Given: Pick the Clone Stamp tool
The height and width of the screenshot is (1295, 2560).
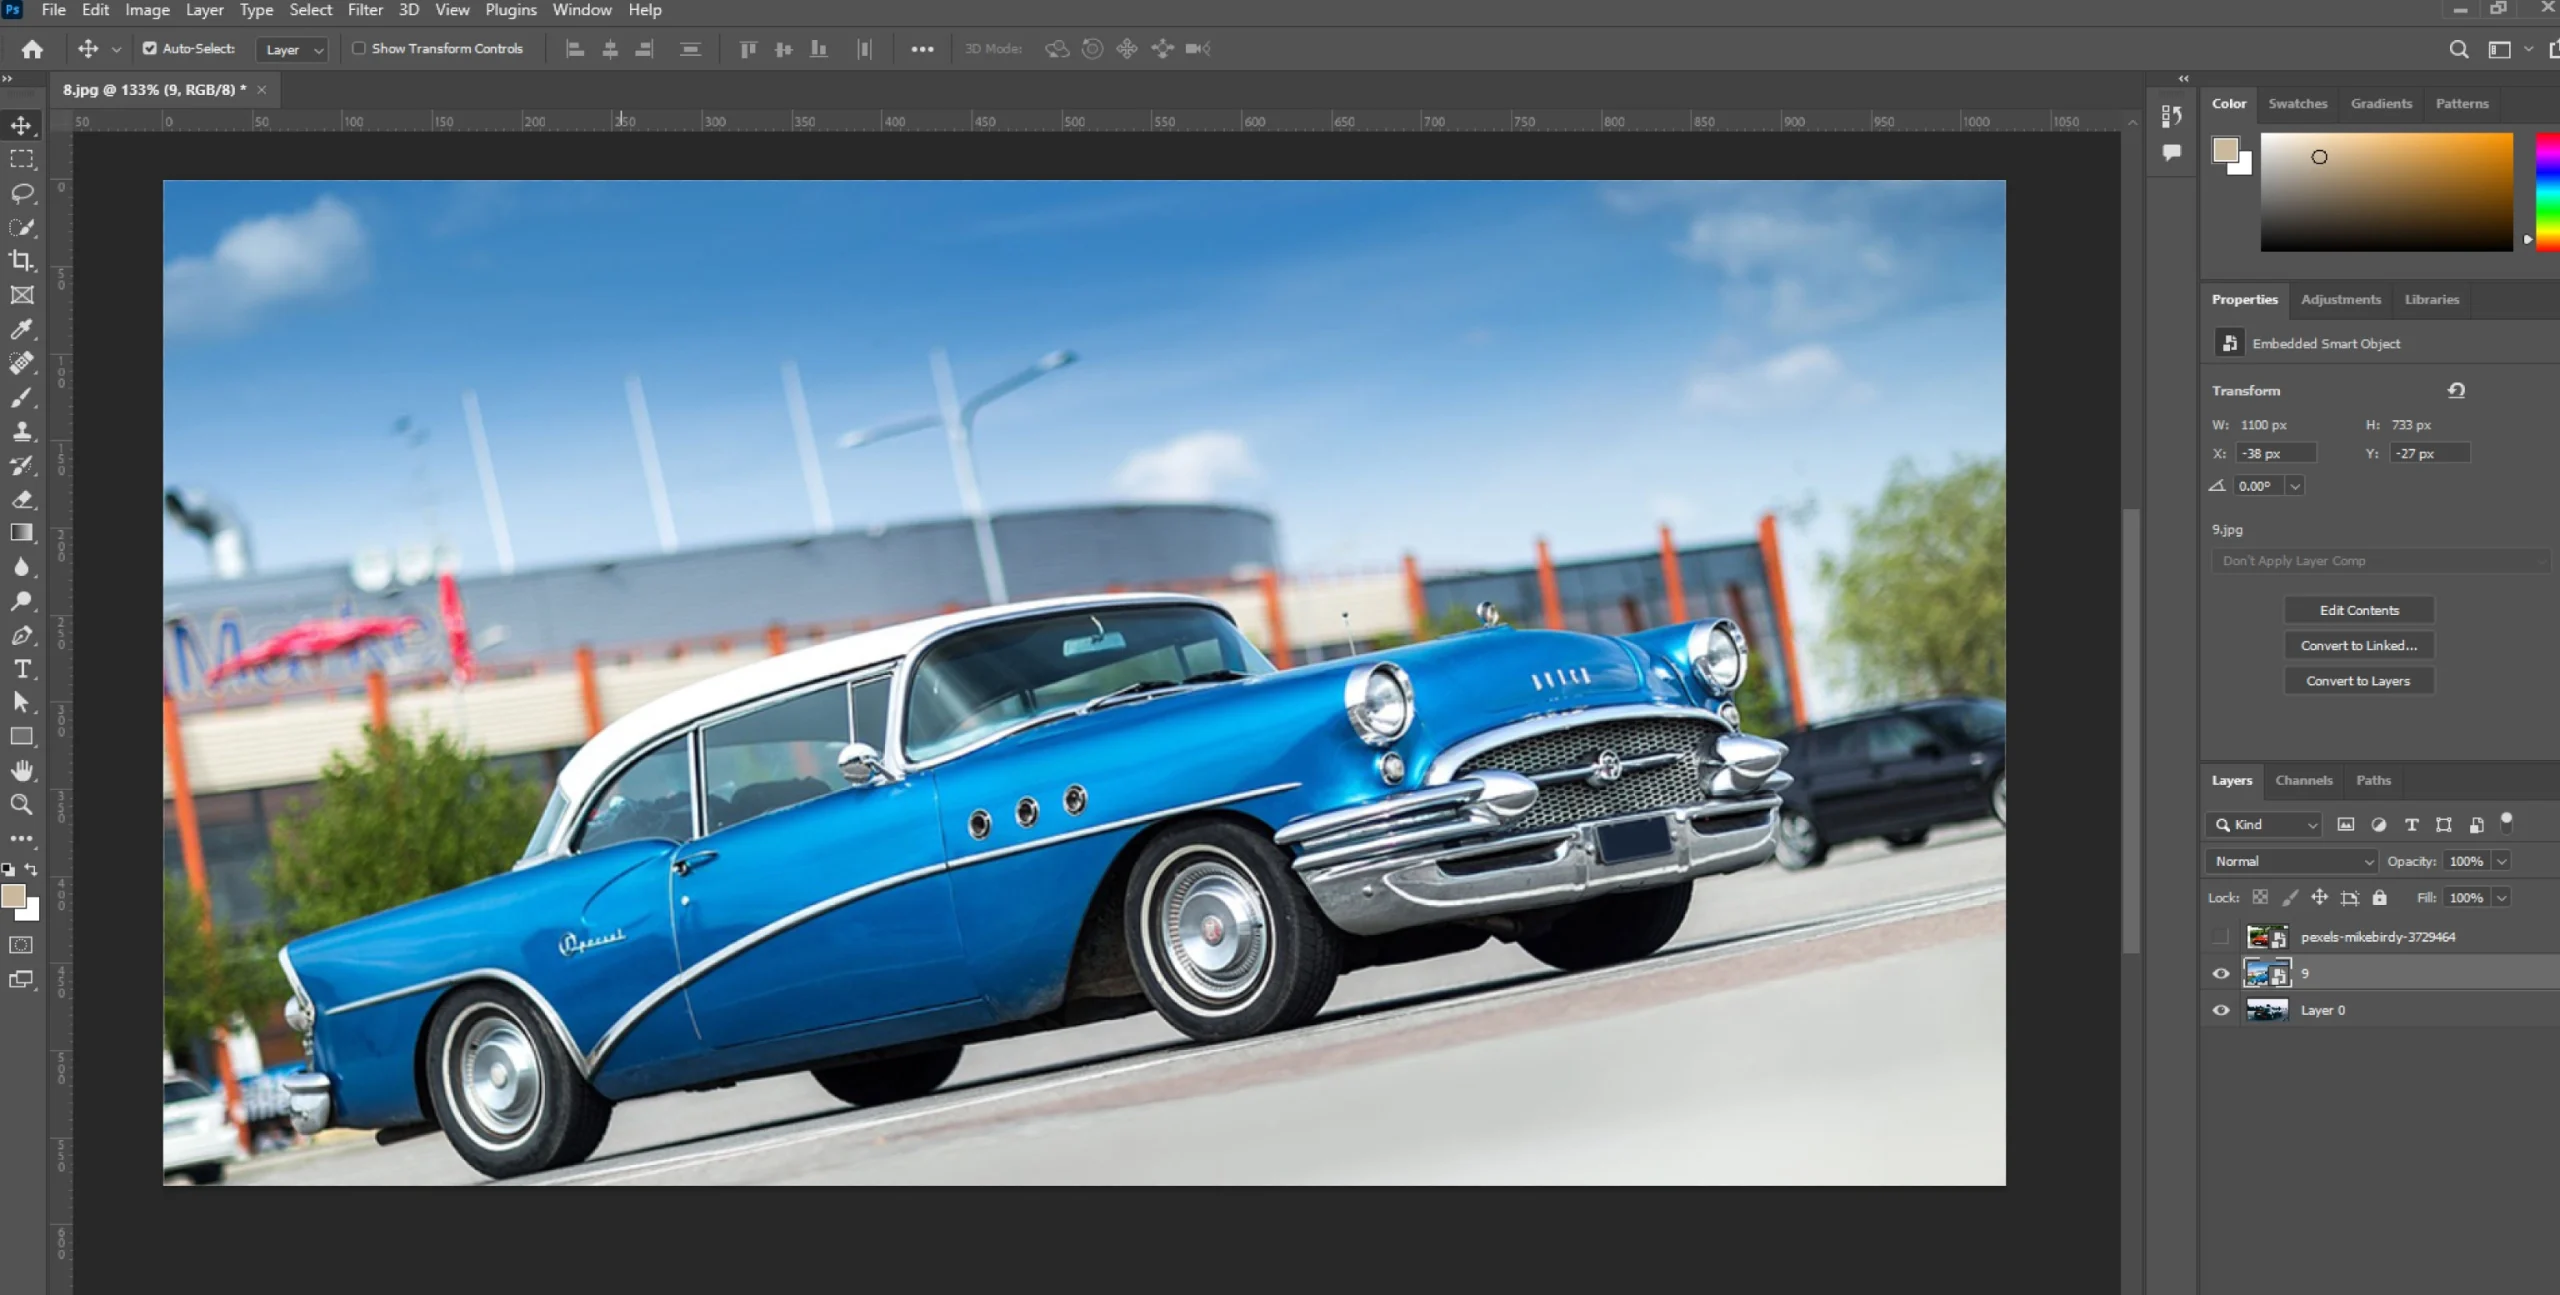Looking at the screenshot, I should coord(21,431).
